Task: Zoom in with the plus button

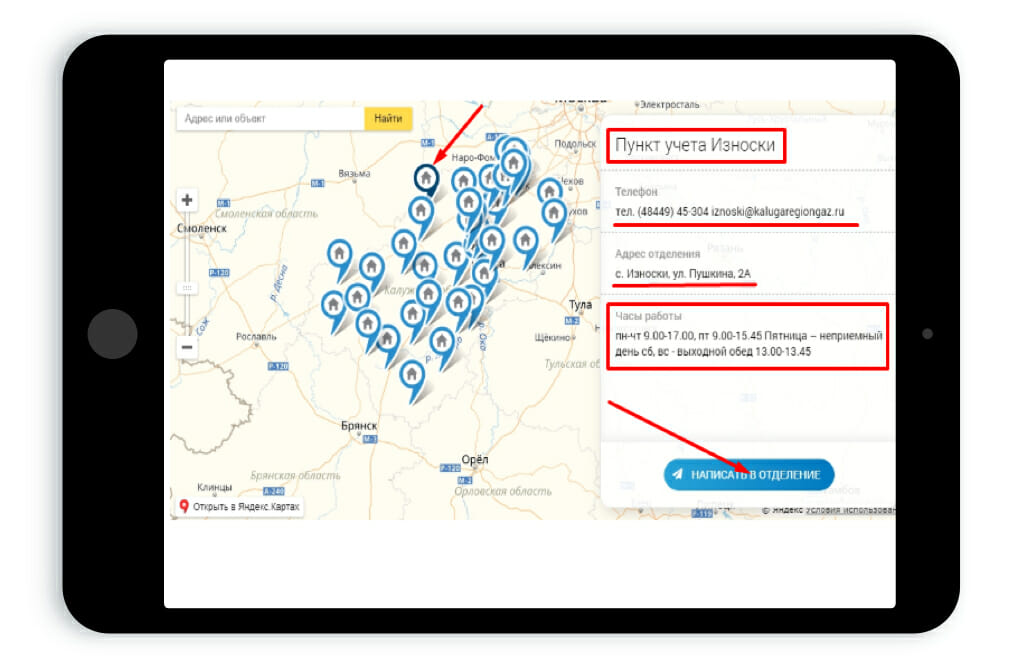Action: click(x=187, y=200)
